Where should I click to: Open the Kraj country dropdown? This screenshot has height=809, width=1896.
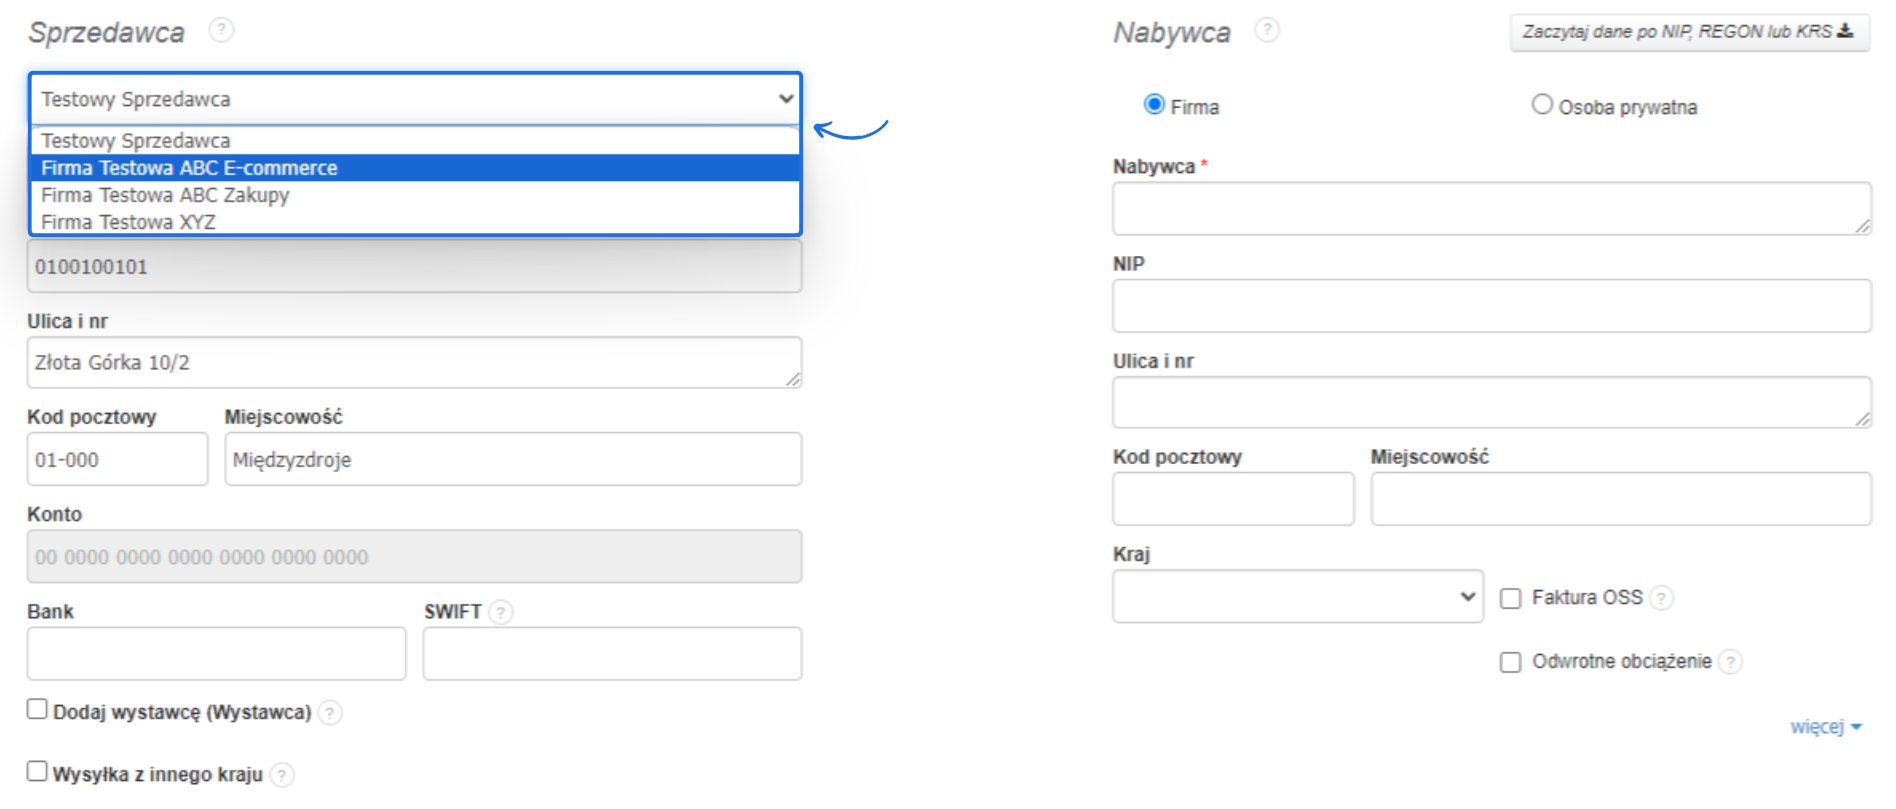1297,597
